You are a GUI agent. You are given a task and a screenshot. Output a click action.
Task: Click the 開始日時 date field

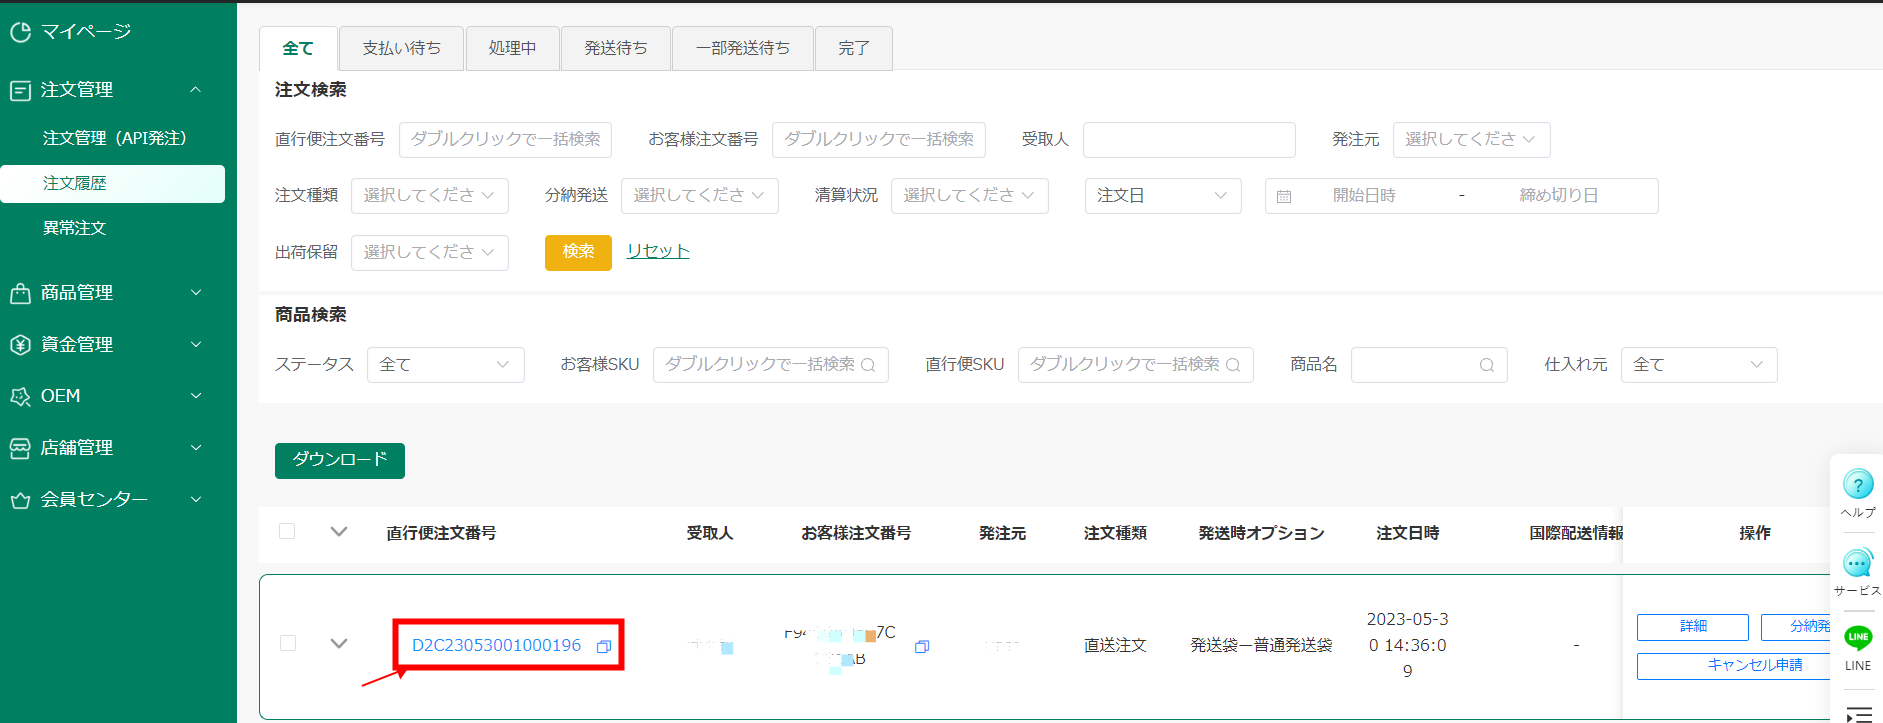(1364, 196)
